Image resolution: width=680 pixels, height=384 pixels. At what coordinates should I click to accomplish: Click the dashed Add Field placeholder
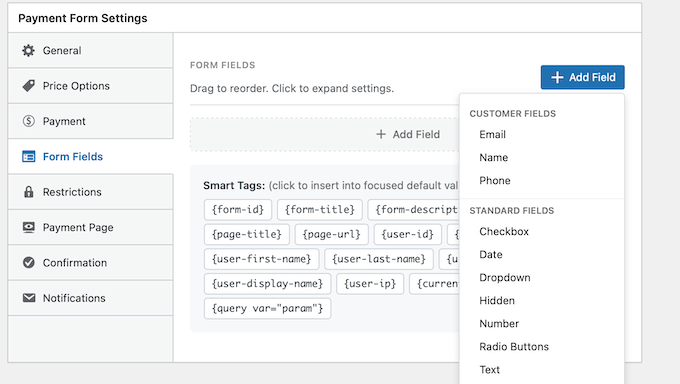324,135
